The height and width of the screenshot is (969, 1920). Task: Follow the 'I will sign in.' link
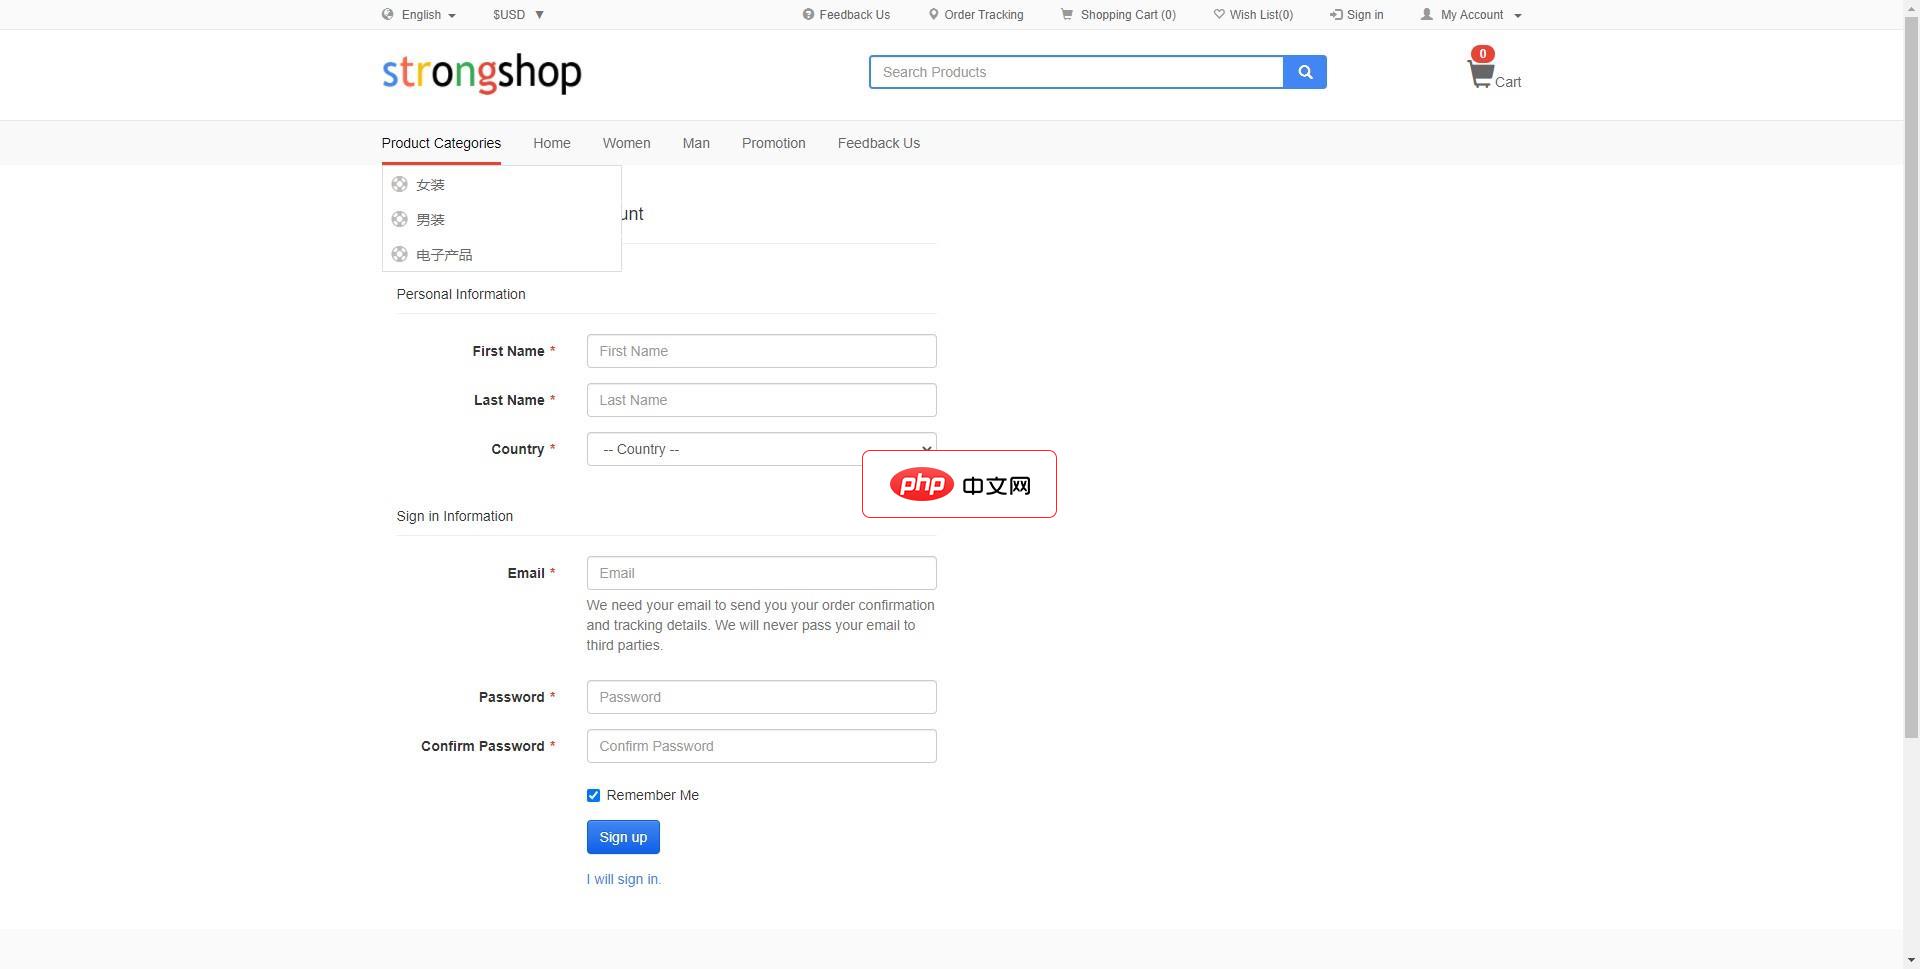coord(624,879)
